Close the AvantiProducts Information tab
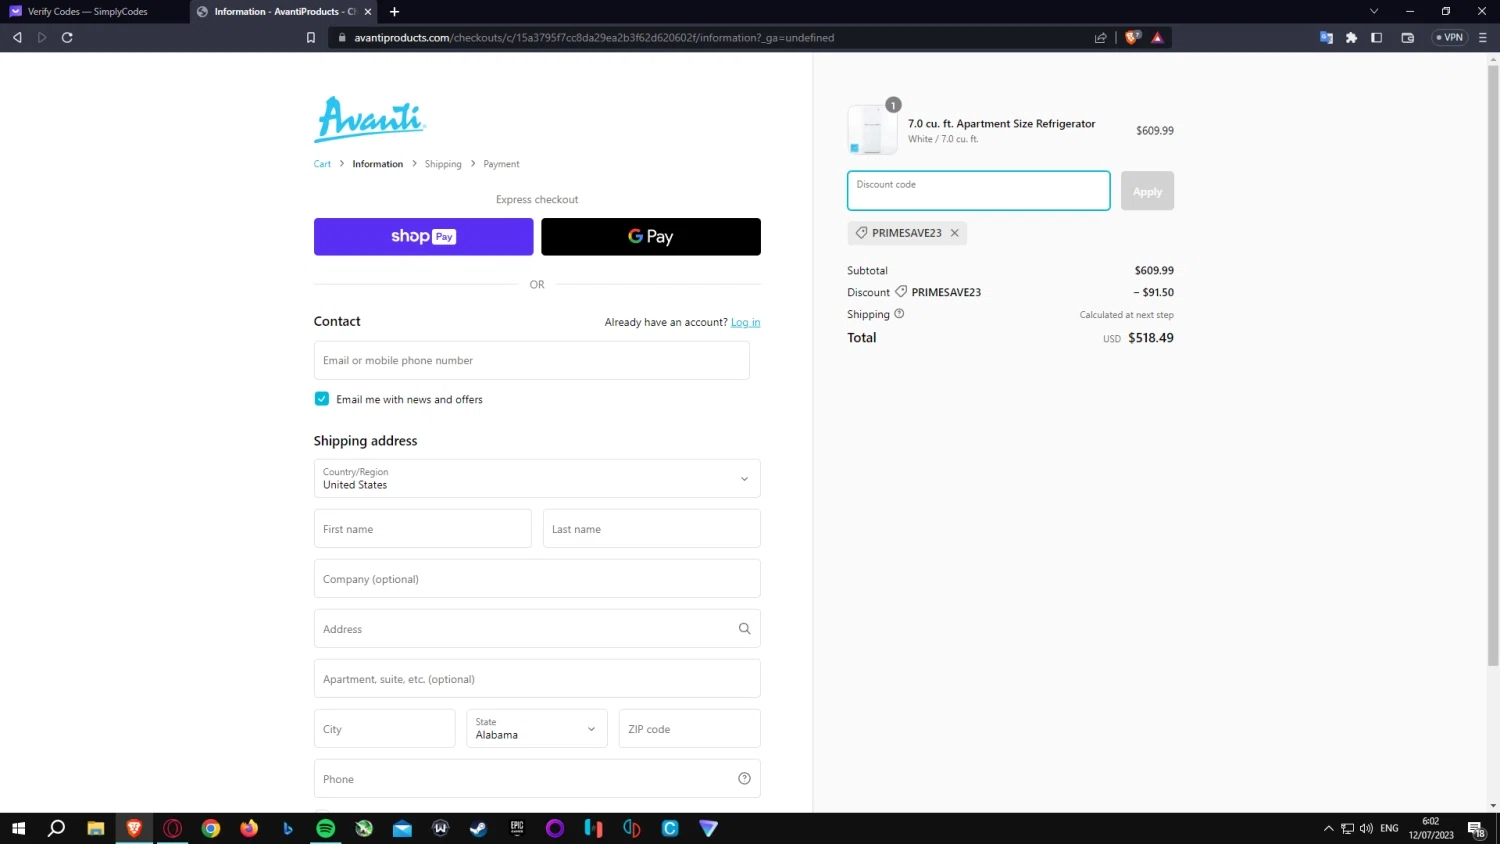 tap(368, 12)
